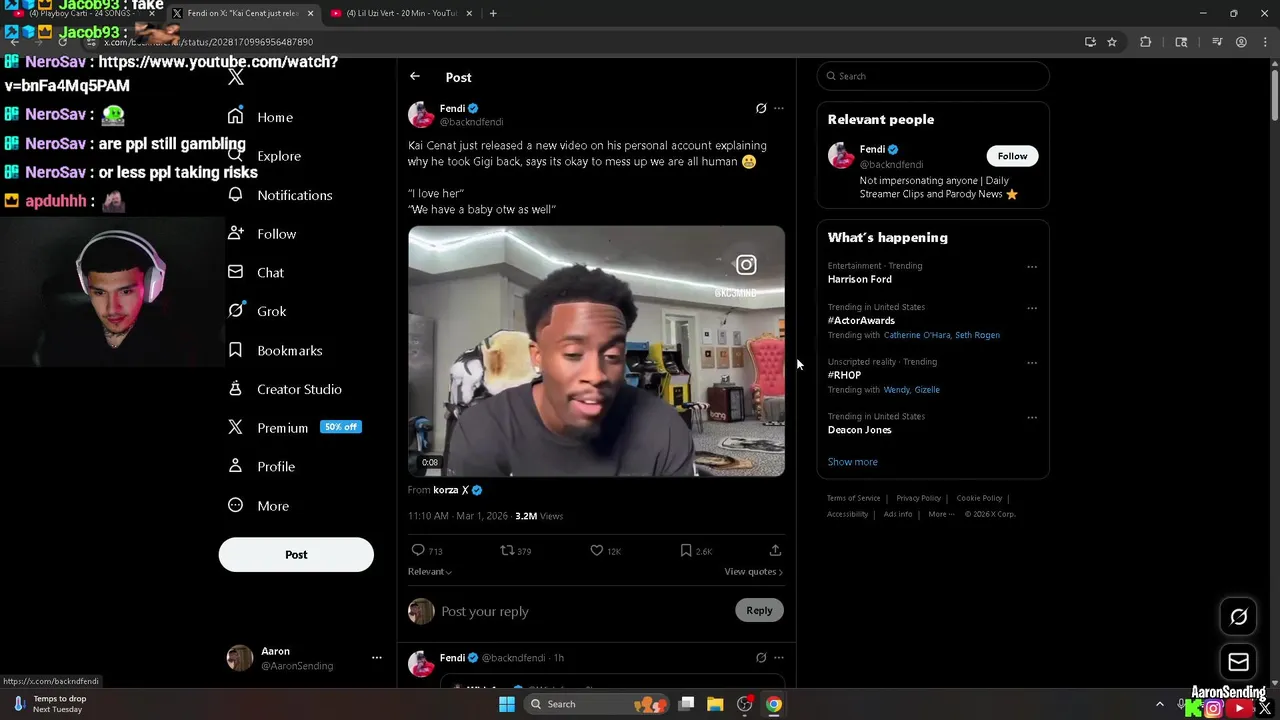Image resolution: width=1280 pixels, height=720 pixels.
Task: Open the Cookie Policy link
Action: coord(979,498)
